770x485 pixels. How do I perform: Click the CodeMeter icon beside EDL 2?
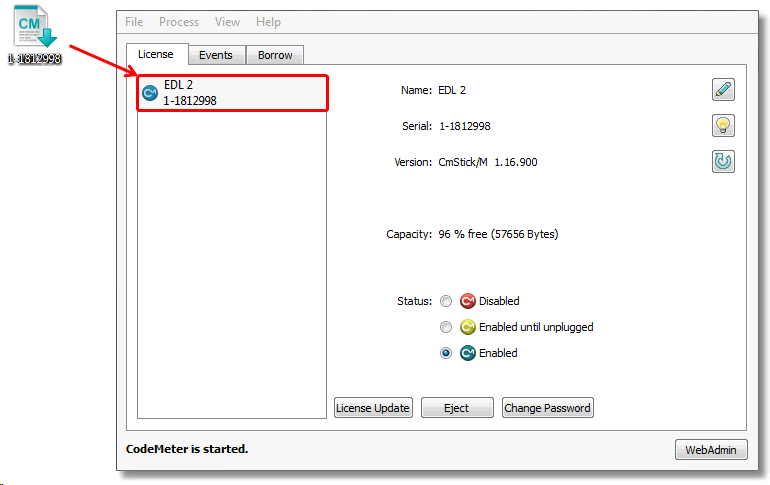pos(150,92)
